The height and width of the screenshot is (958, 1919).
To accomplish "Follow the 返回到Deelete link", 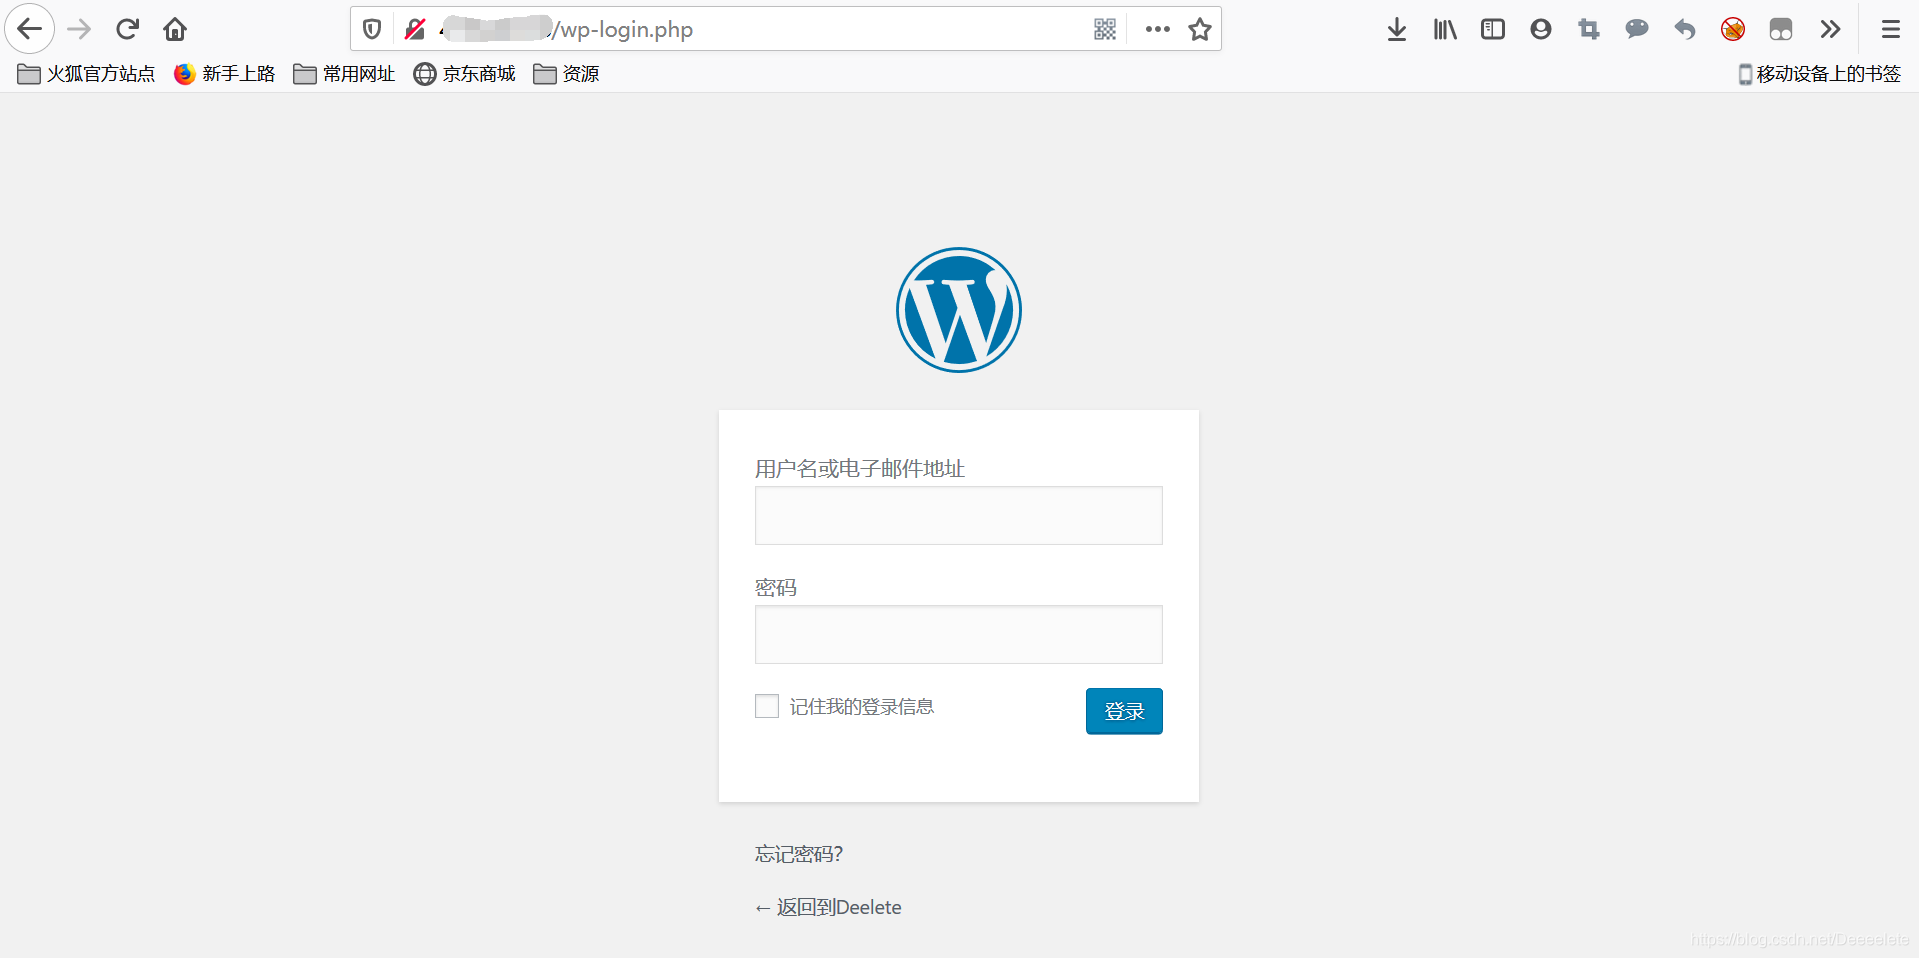I will (x=828, y=907).
